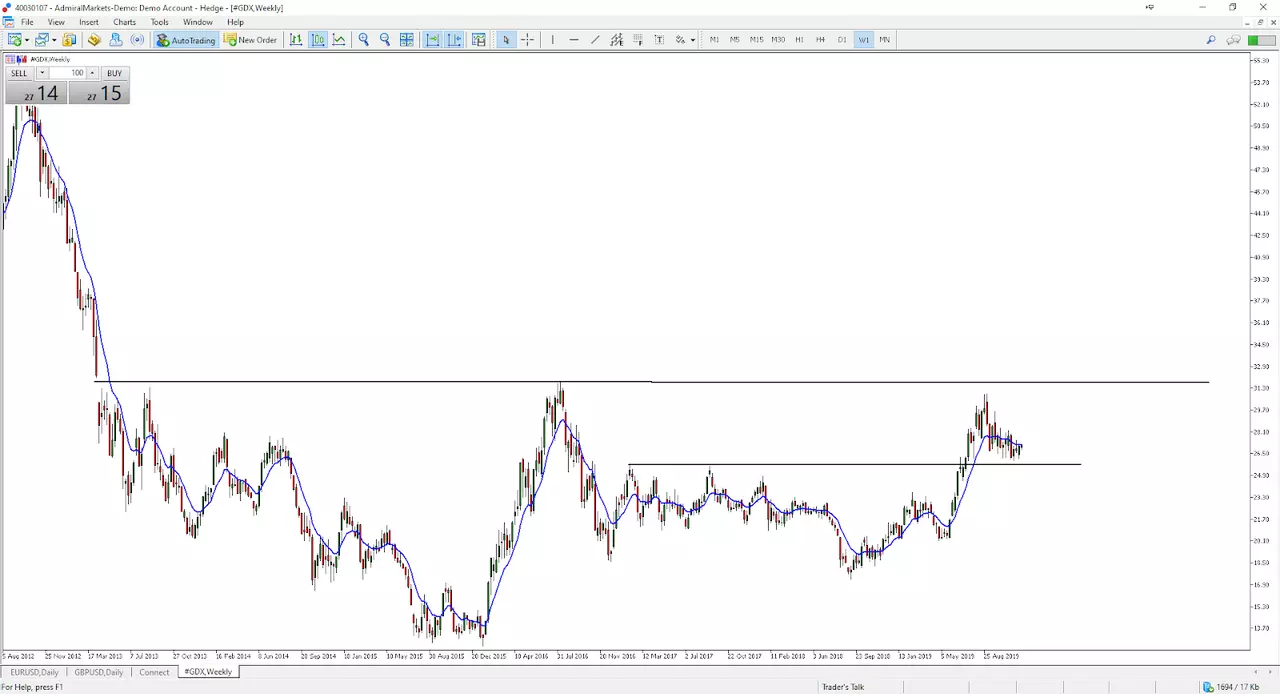Tile chart windows icon

click(407, 40)
